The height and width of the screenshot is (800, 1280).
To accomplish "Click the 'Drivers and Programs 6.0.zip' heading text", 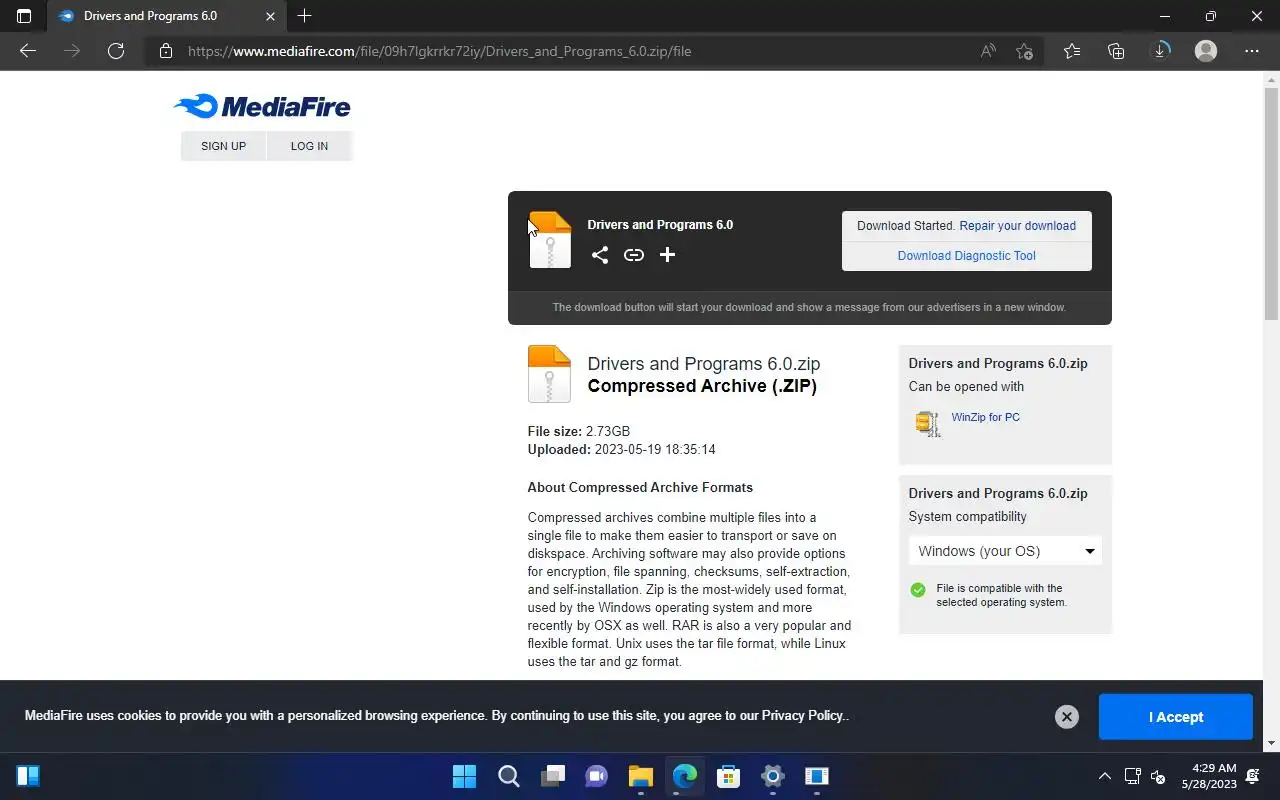I will (x=704, y=364).
